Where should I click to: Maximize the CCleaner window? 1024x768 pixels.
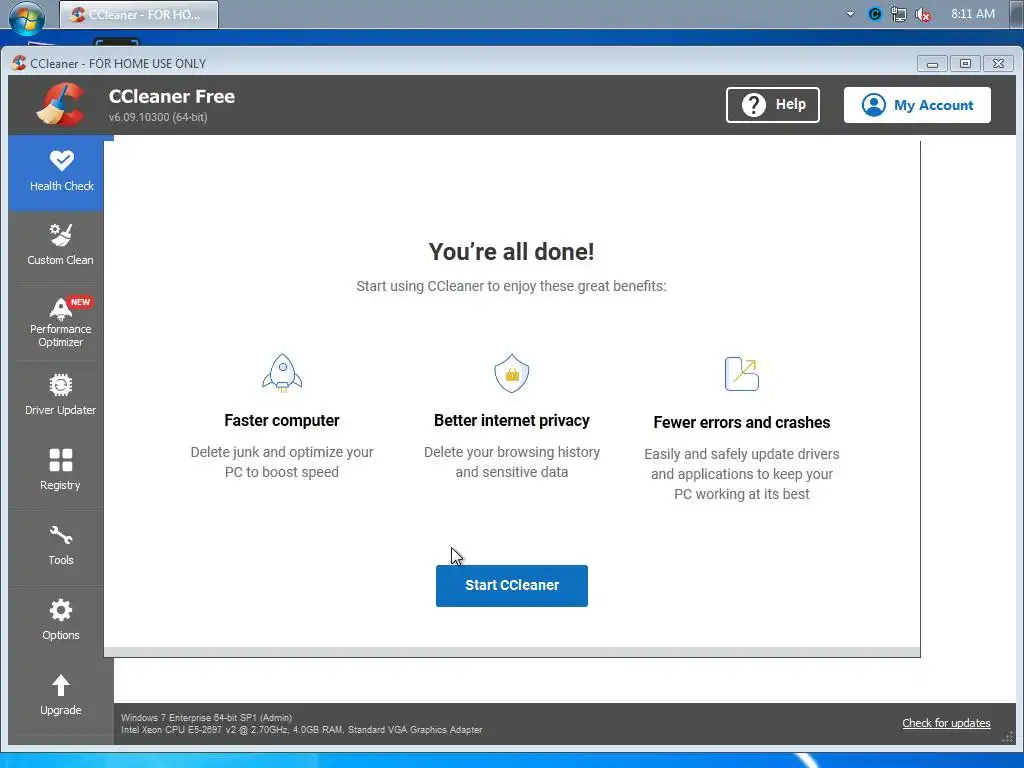965,63
